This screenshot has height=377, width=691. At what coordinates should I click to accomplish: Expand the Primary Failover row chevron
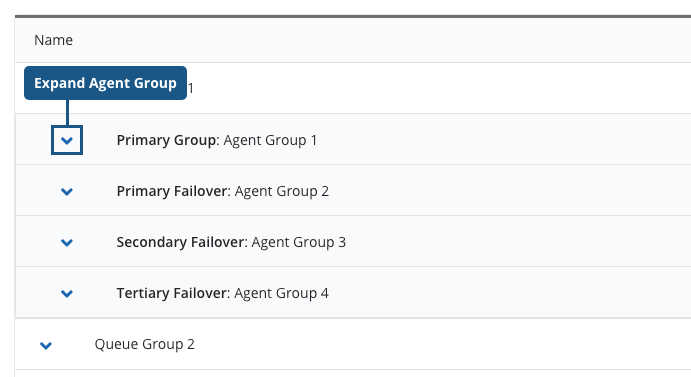coord(67,191)
